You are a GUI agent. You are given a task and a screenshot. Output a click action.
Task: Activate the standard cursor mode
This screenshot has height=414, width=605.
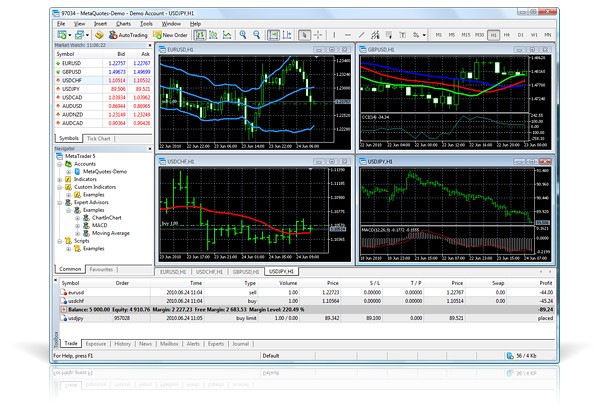[x=304, y=35]
